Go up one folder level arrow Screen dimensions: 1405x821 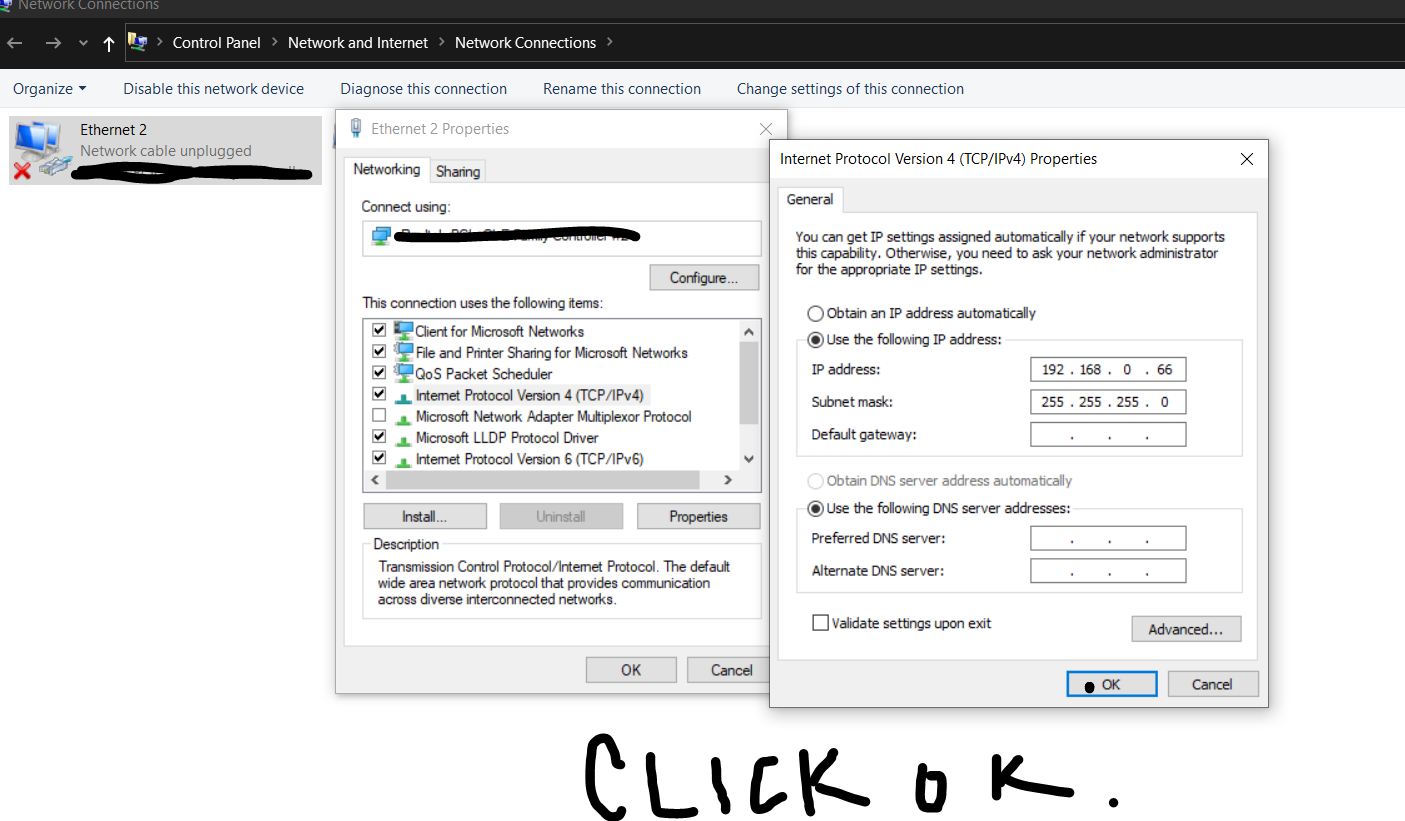pyautogui.click(x=109, y=43)
